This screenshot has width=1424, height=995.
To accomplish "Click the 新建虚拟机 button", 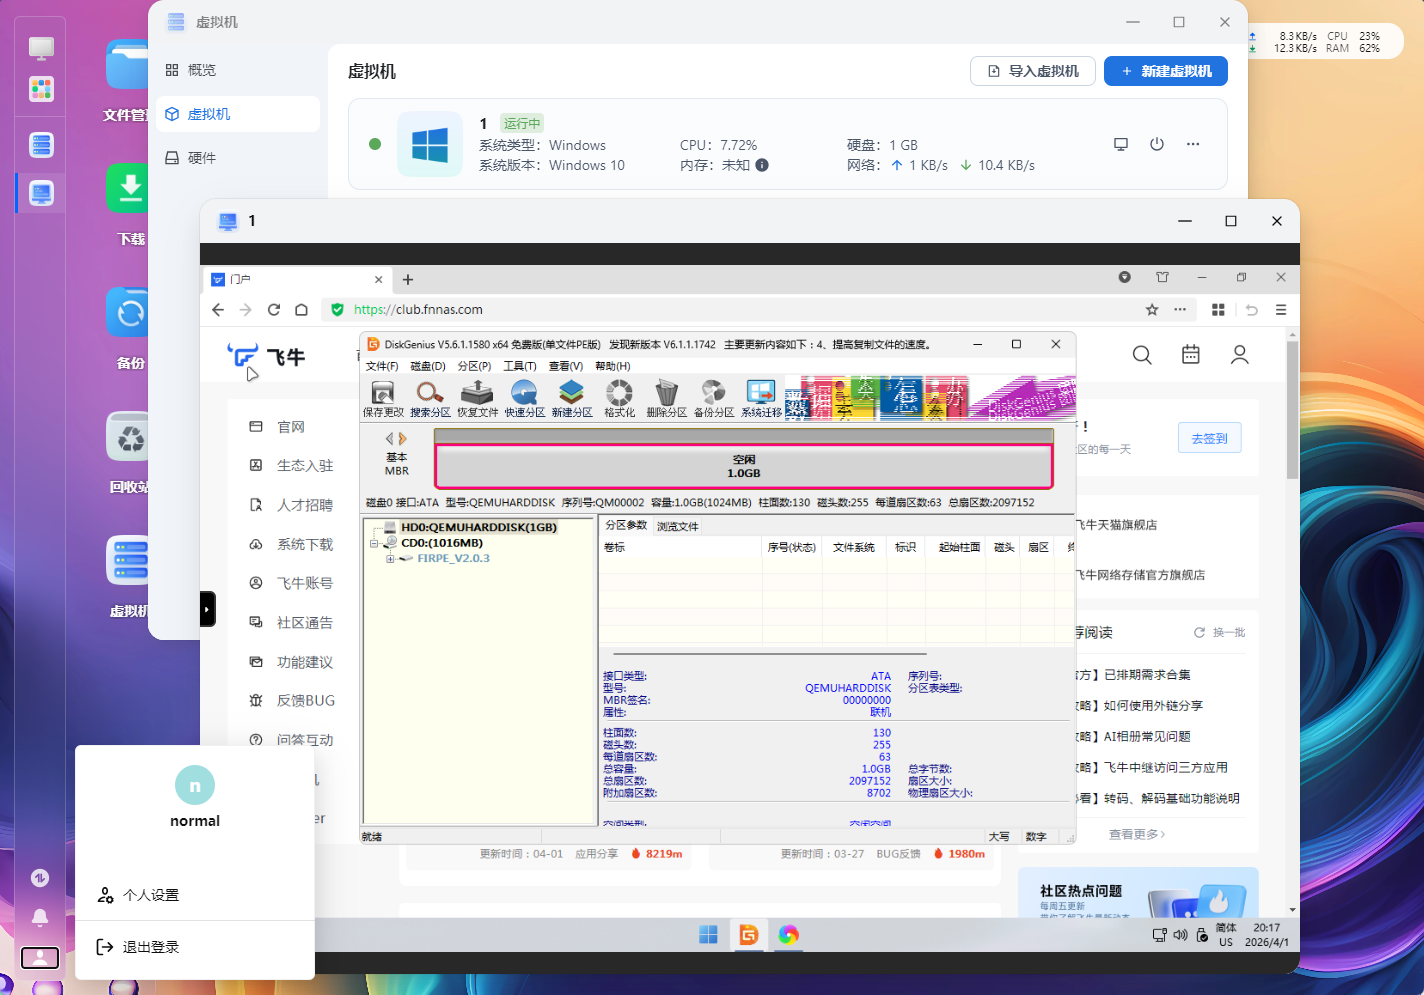I will coord(1165,71).
